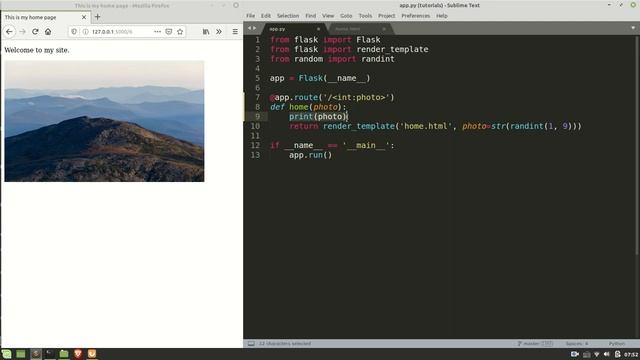
Task: Open the Tools menu
Action: 365,16
